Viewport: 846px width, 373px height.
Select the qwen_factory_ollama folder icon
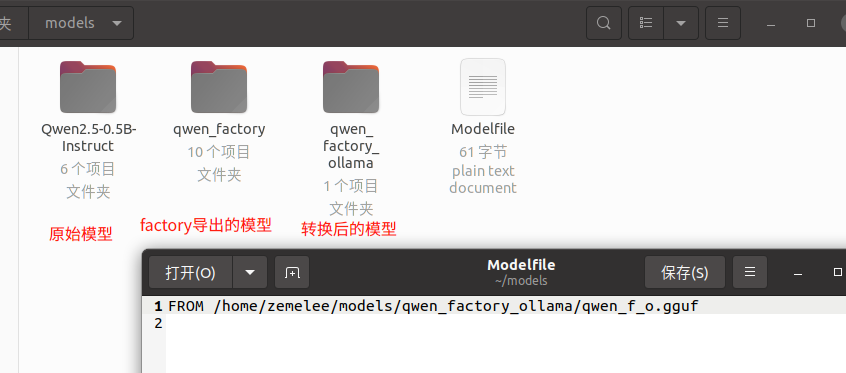pyautogui.click(x=351, y=86)
